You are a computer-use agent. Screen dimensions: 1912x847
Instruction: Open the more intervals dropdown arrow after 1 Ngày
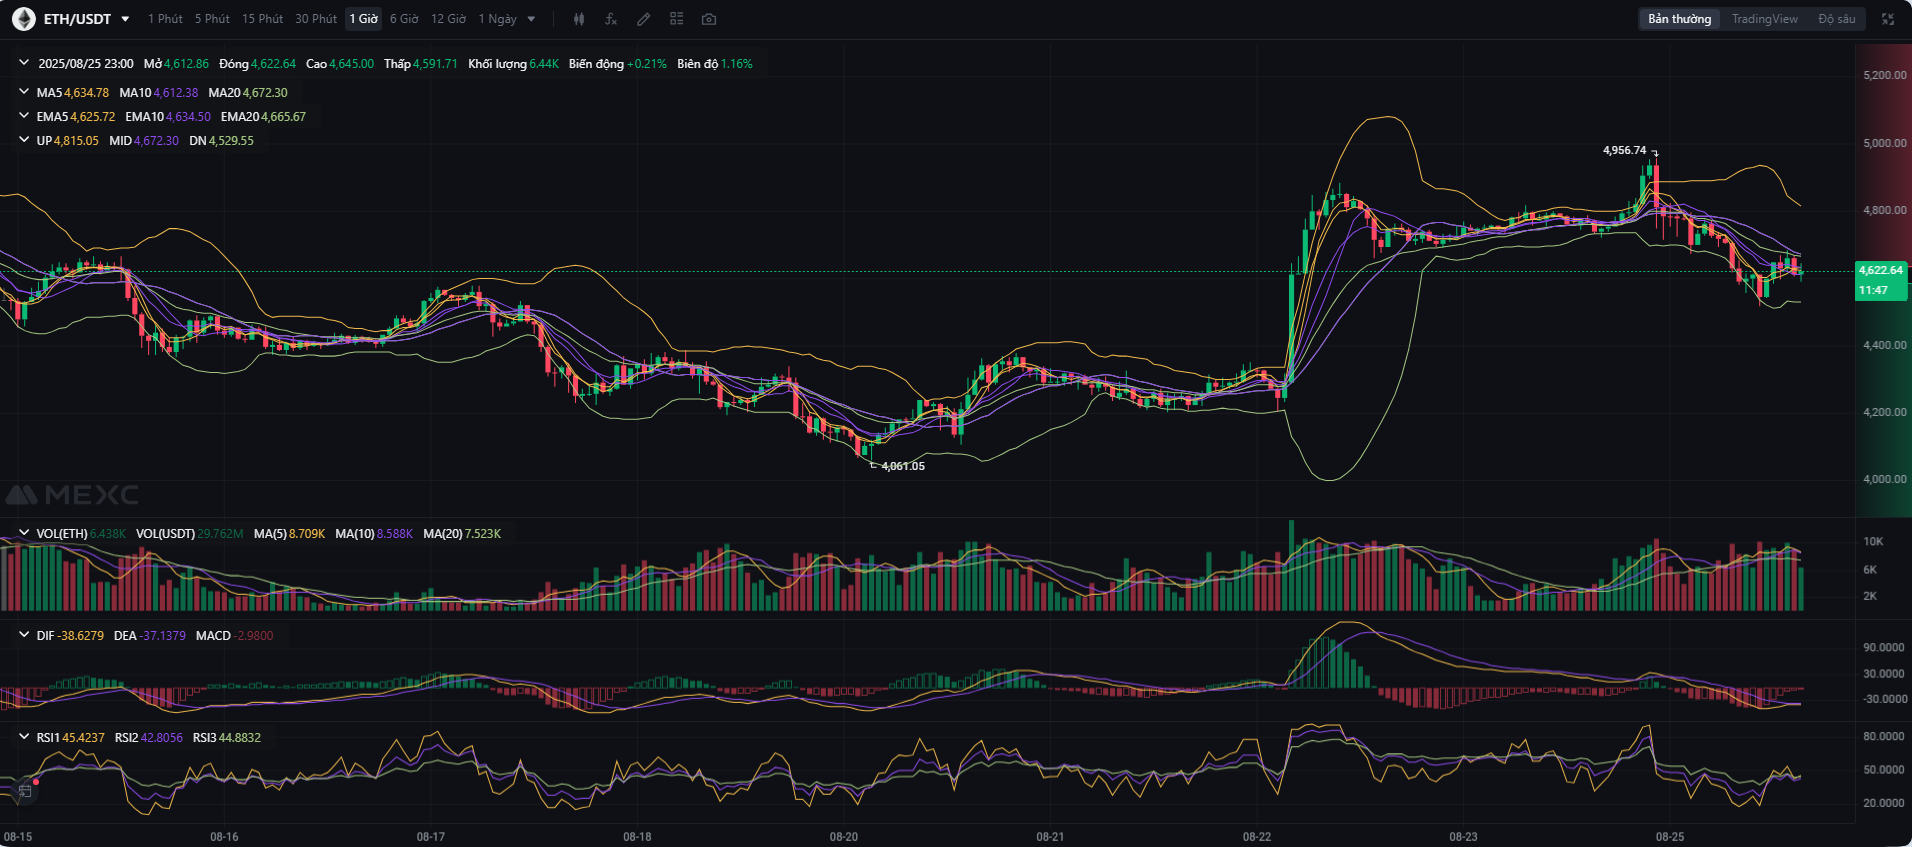[x=531, y=19]
